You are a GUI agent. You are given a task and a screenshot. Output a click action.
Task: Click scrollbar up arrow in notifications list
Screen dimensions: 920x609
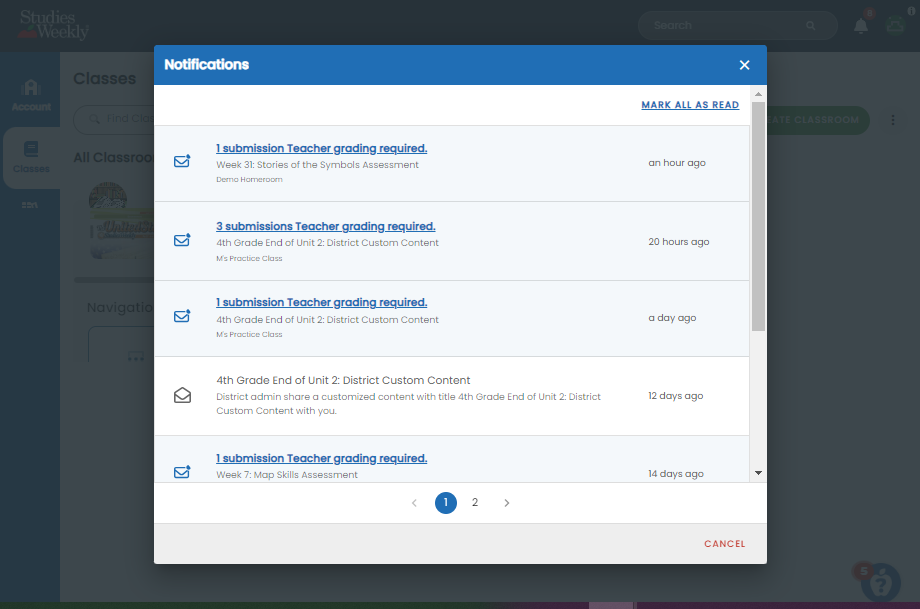pos(758,94)
